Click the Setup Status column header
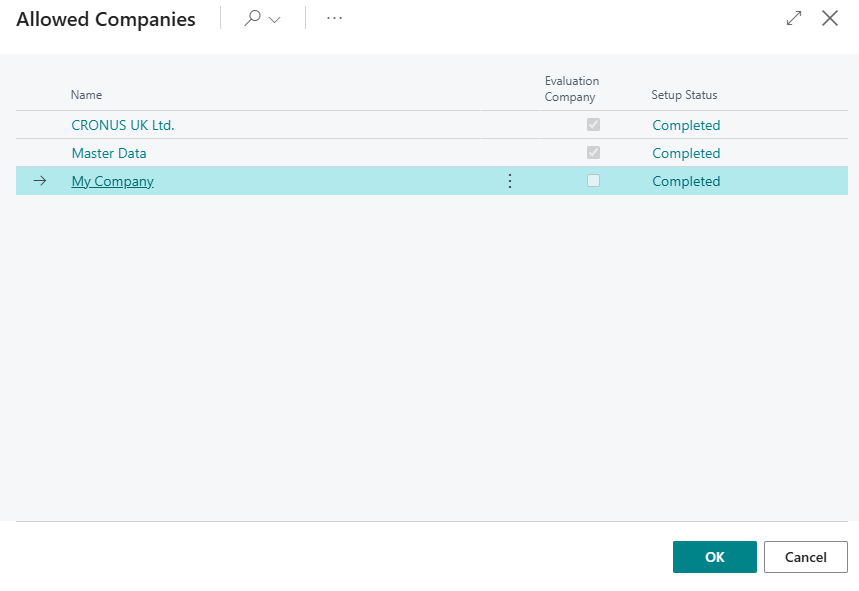The height and width of the screenshot is (591, 859). 684,95
